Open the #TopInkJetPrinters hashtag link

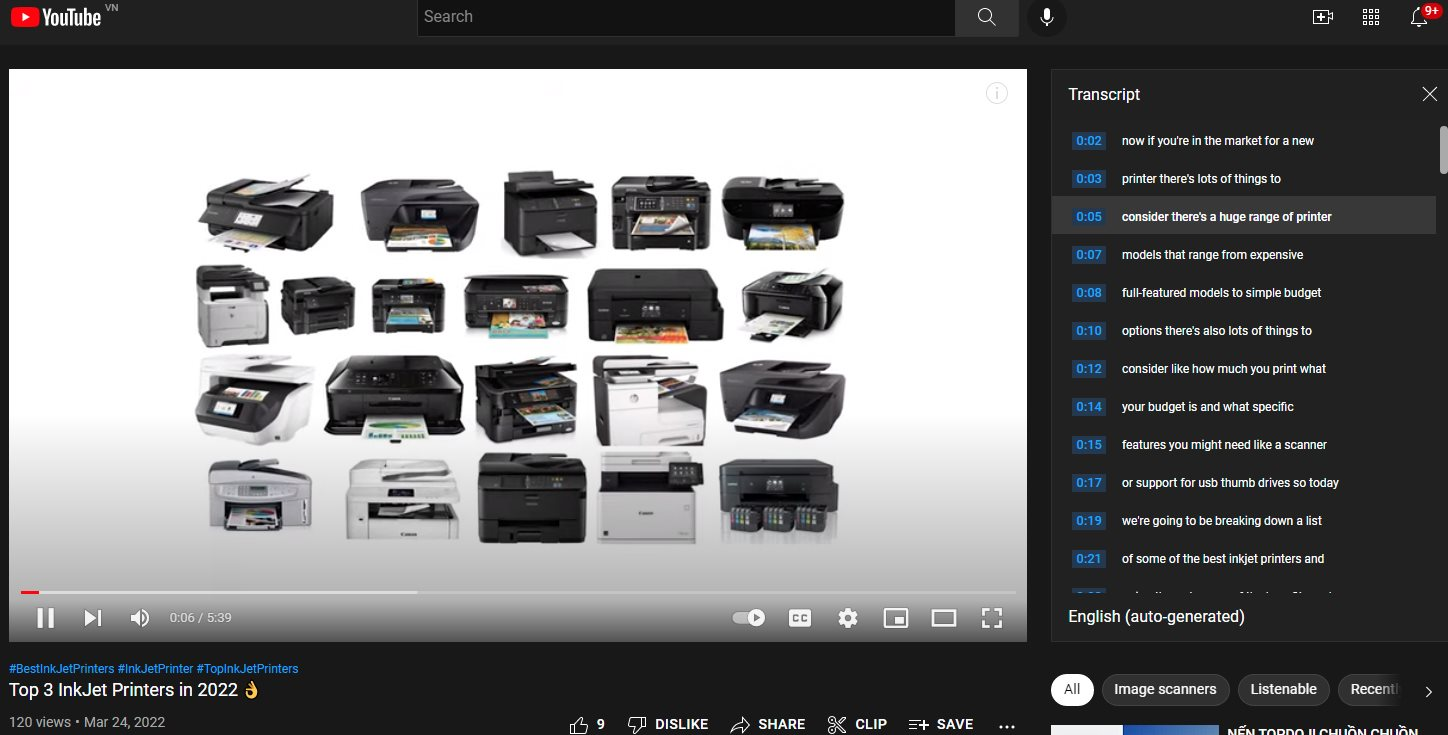tap(247, 668)
